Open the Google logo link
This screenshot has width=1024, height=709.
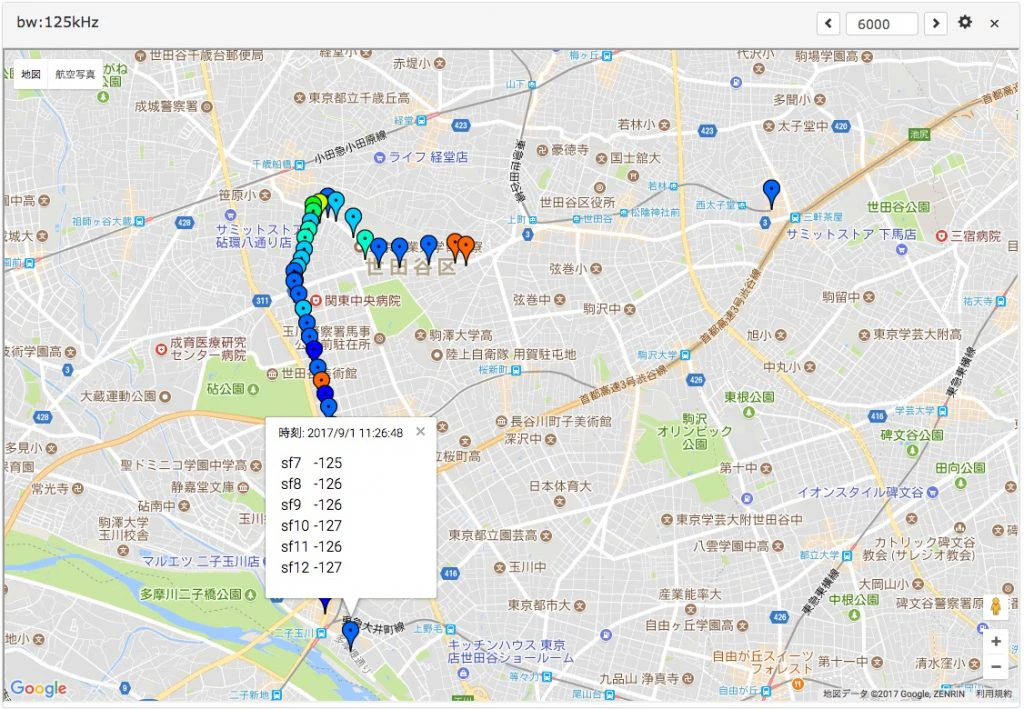(x=39, y=688)
